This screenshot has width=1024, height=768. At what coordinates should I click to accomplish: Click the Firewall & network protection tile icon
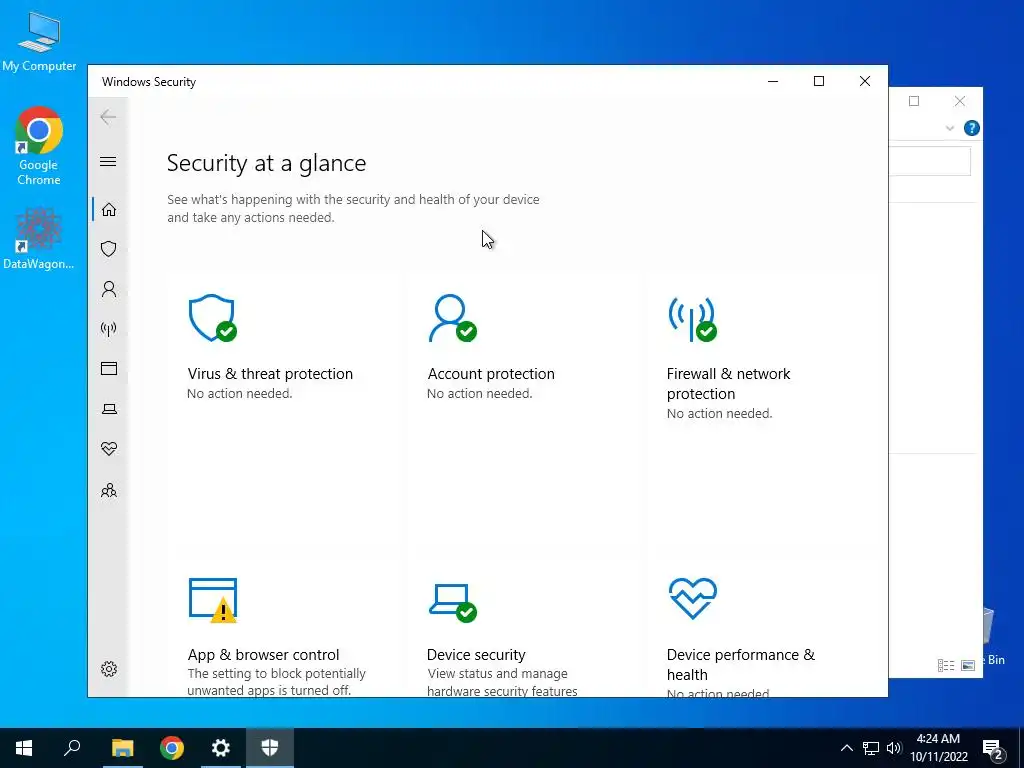(x=692, y=319)
